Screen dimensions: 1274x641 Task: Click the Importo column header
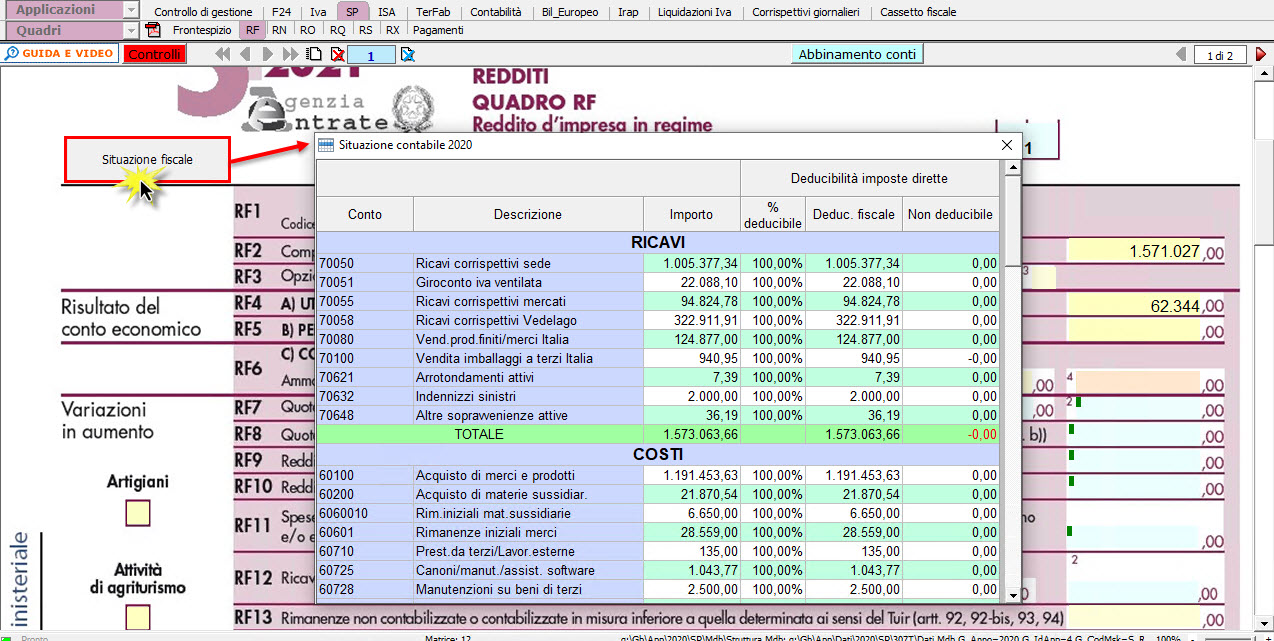[692, 214]
